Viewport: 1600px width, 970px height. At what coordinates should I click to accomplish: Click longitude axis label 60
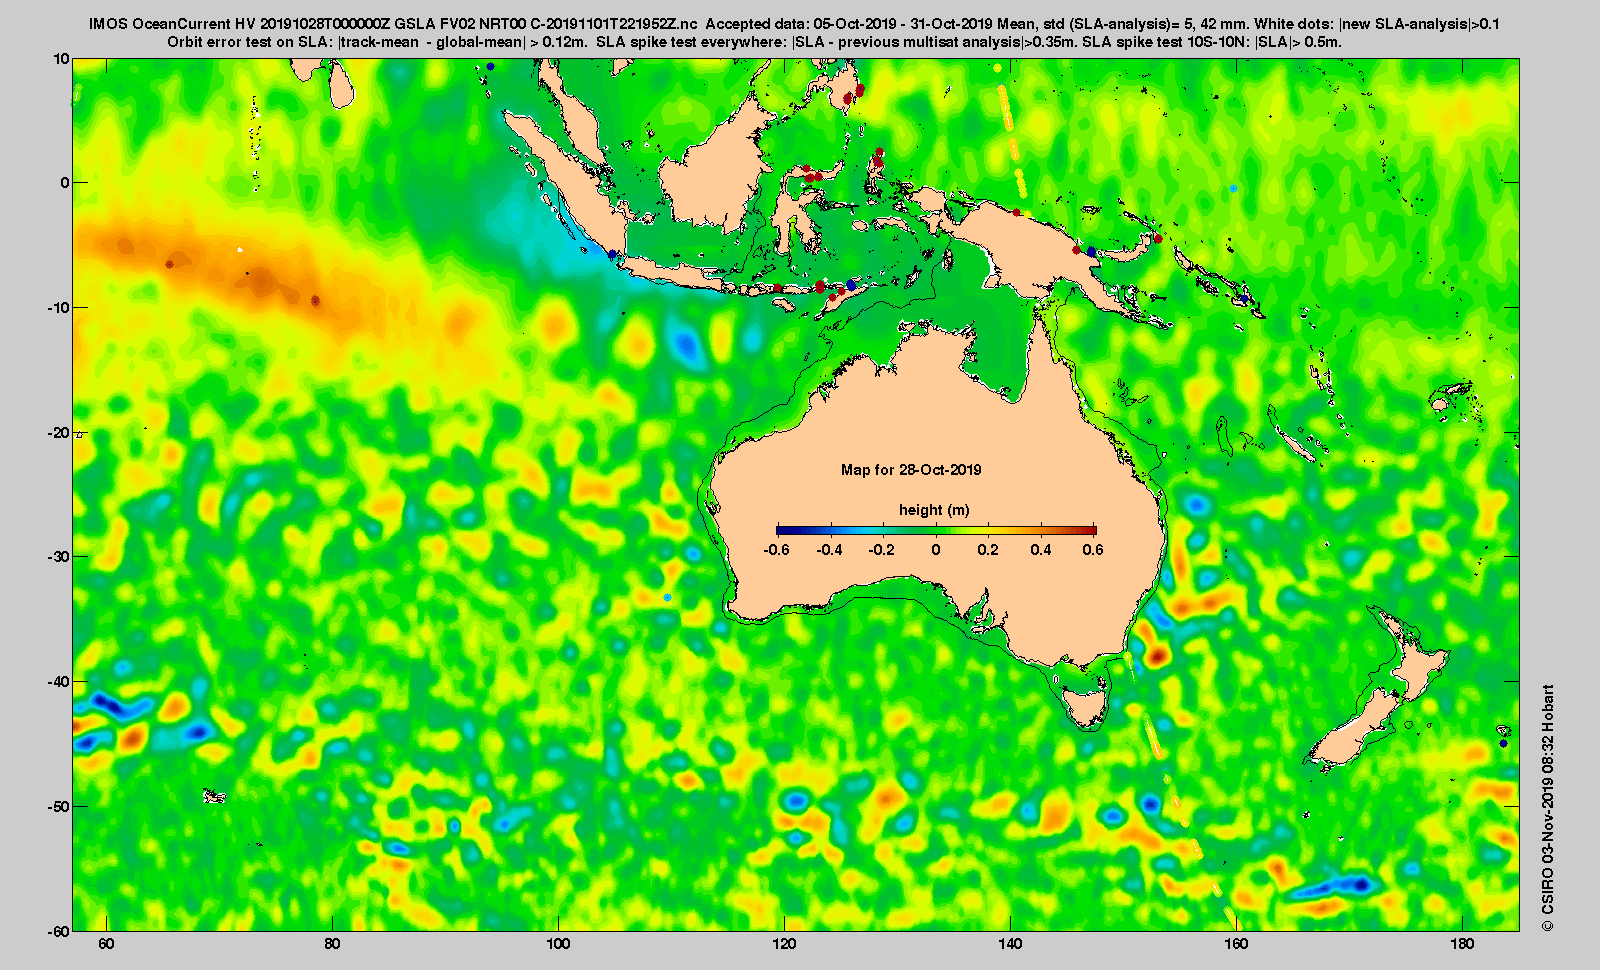(106, 944)
